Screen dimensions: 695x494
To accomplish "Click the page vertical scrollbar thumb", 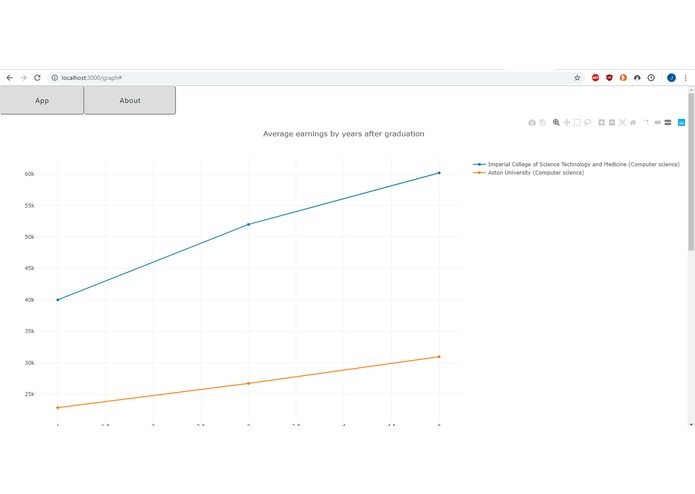I will tap(691, 171).
